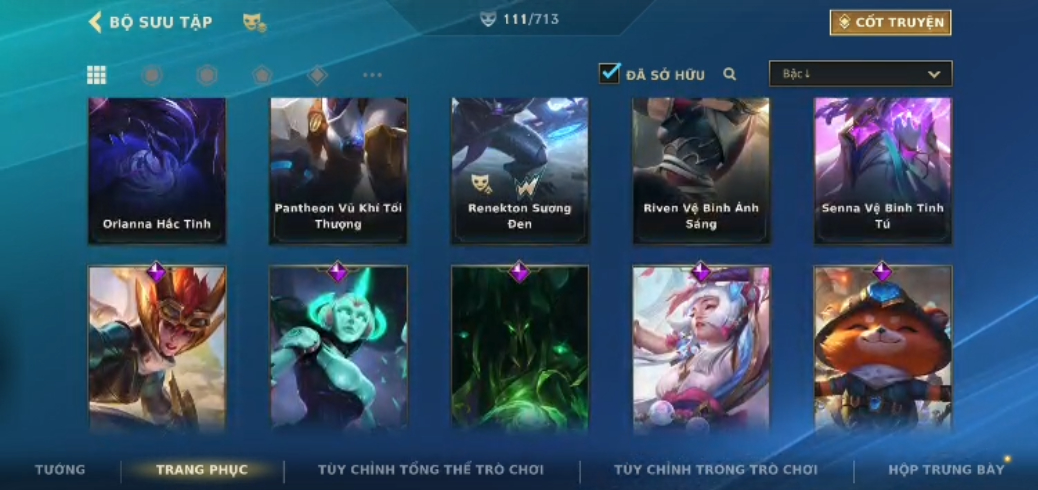Uncheck the Đã Sở Hữu checkbox

(x=609, y=74)
